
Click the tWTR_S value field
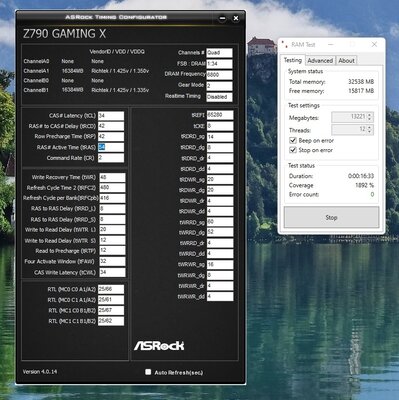pyautogui.click(x=112, y=240)
